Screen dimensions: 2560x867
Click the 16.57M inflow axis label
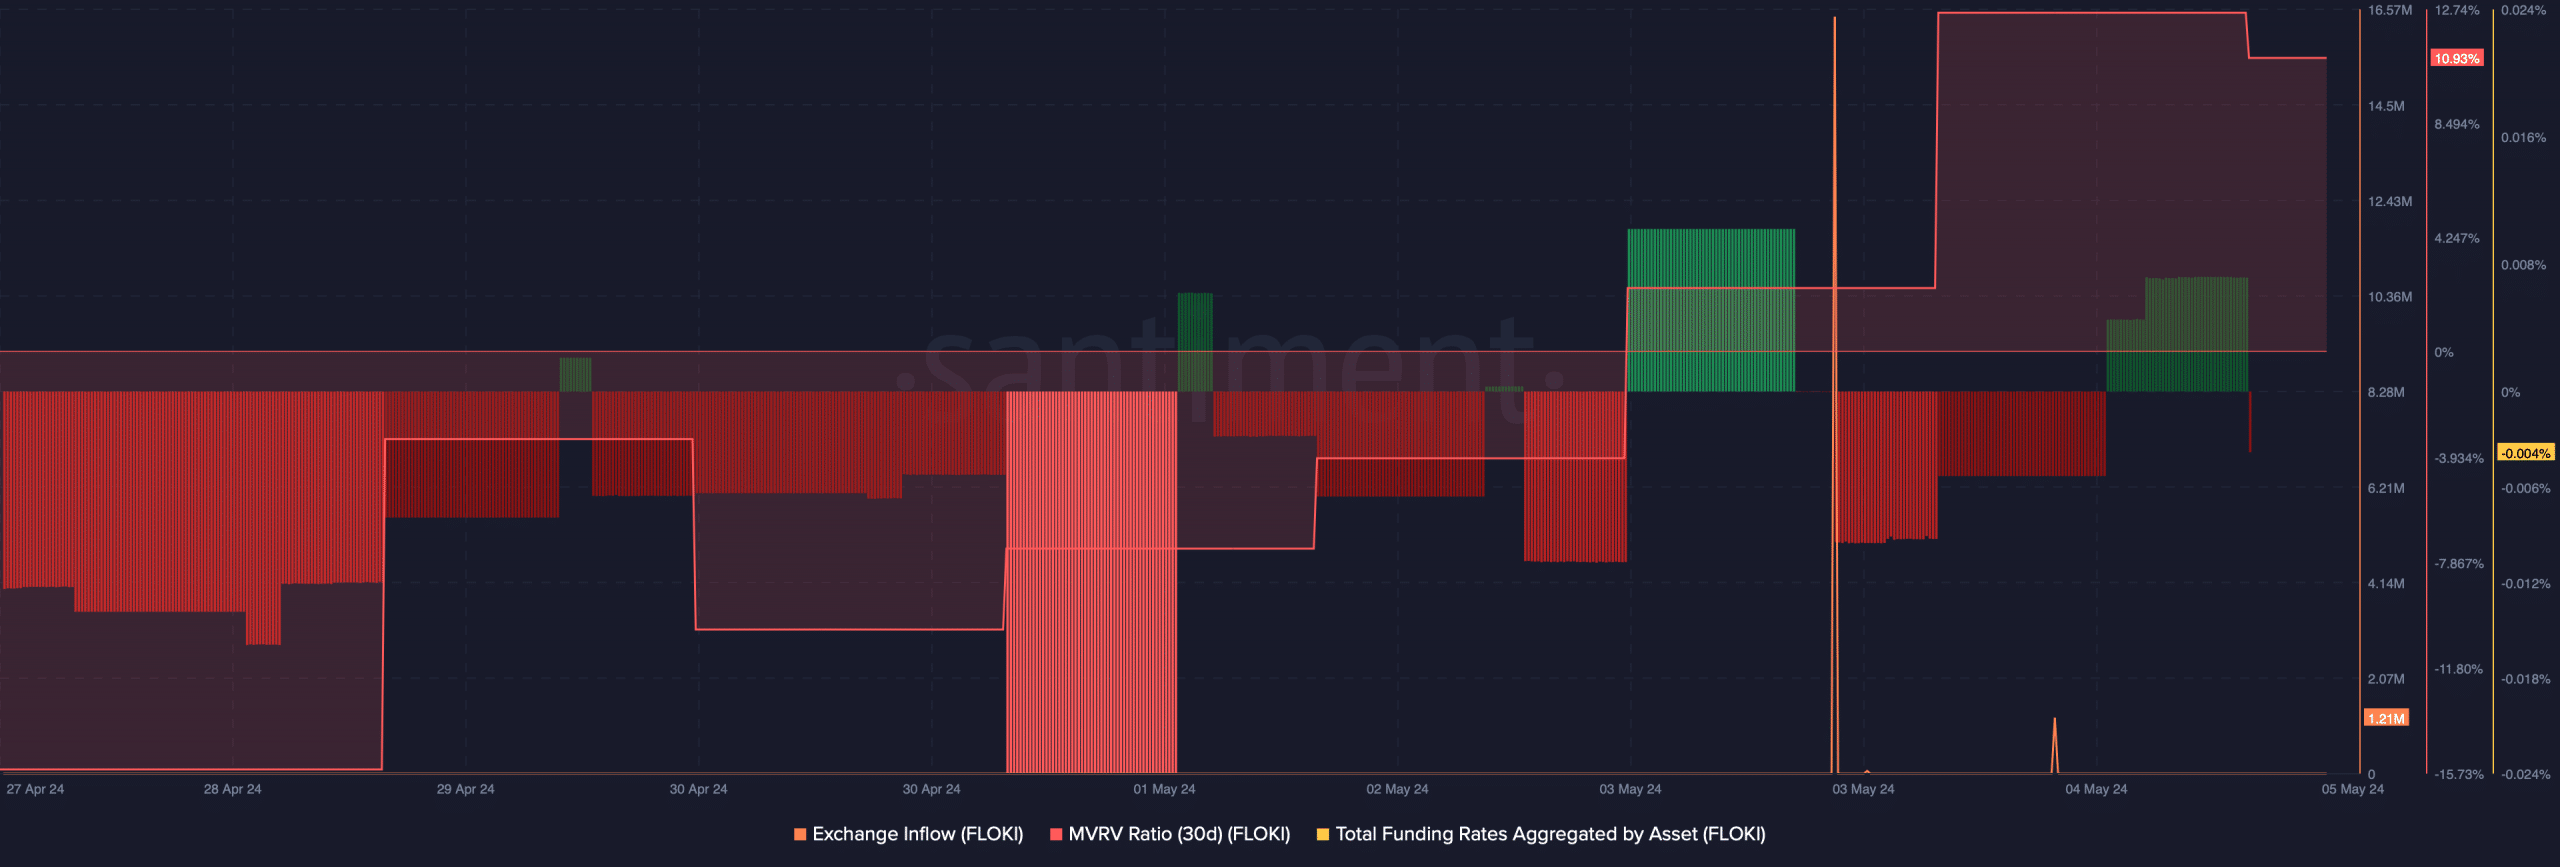2390,10
